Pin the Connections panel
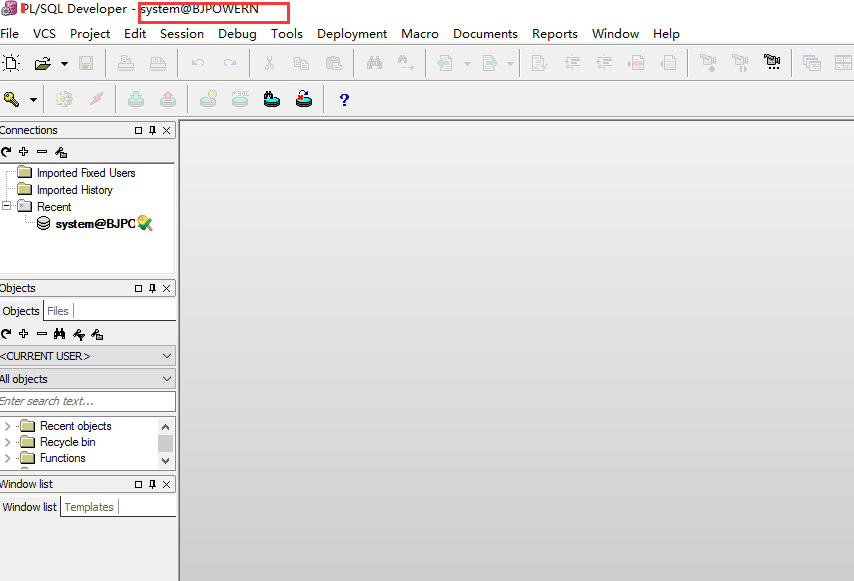This screenshot has height=581, width=854. pos(152,130)
